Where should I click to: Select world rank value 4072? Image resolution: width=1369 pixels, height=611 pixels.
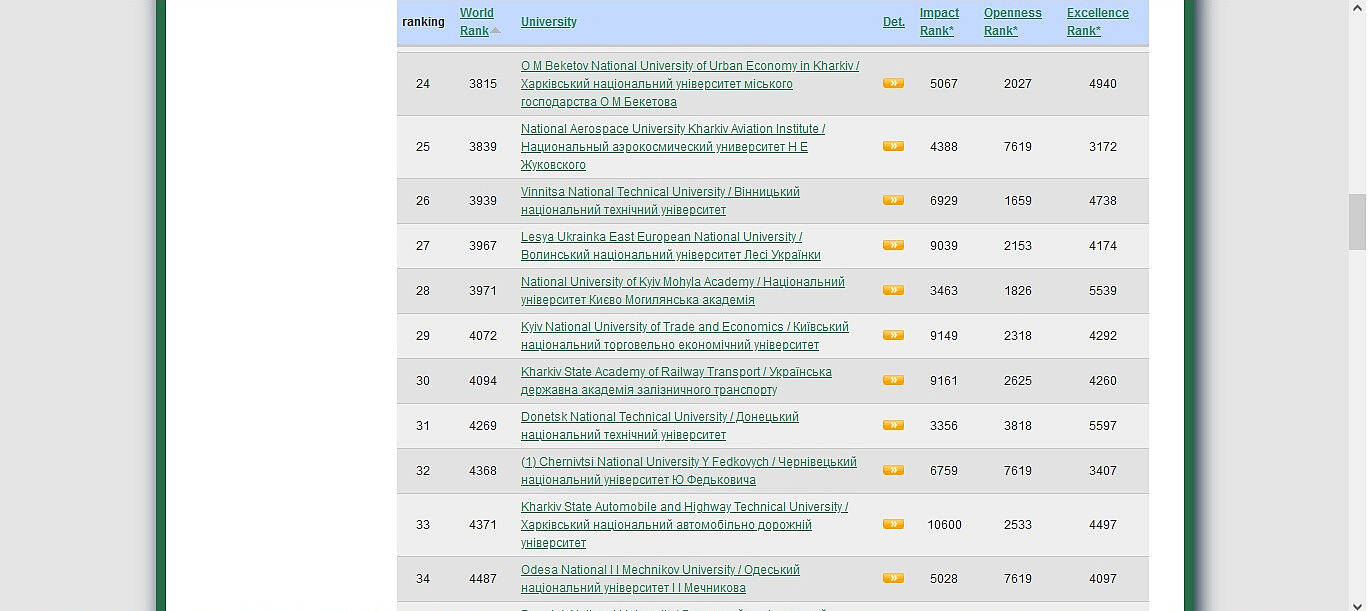pyautogui.click(x=483, y=336)
